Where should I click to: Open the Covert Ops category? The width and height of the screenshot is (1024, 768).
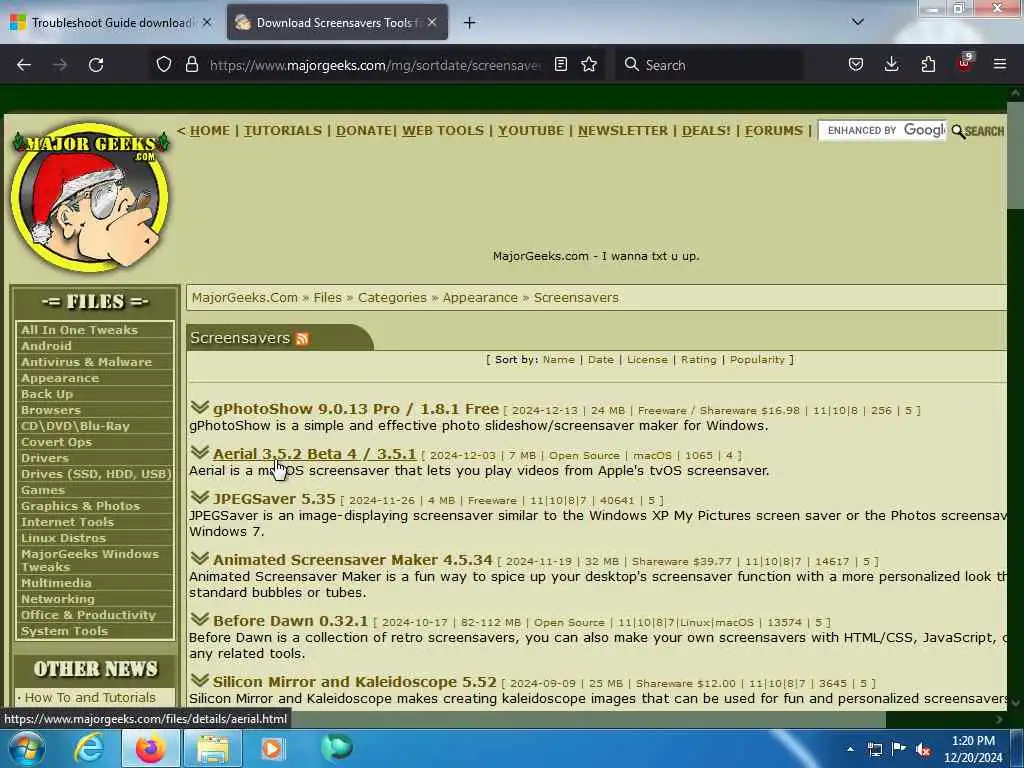[56, 442]
